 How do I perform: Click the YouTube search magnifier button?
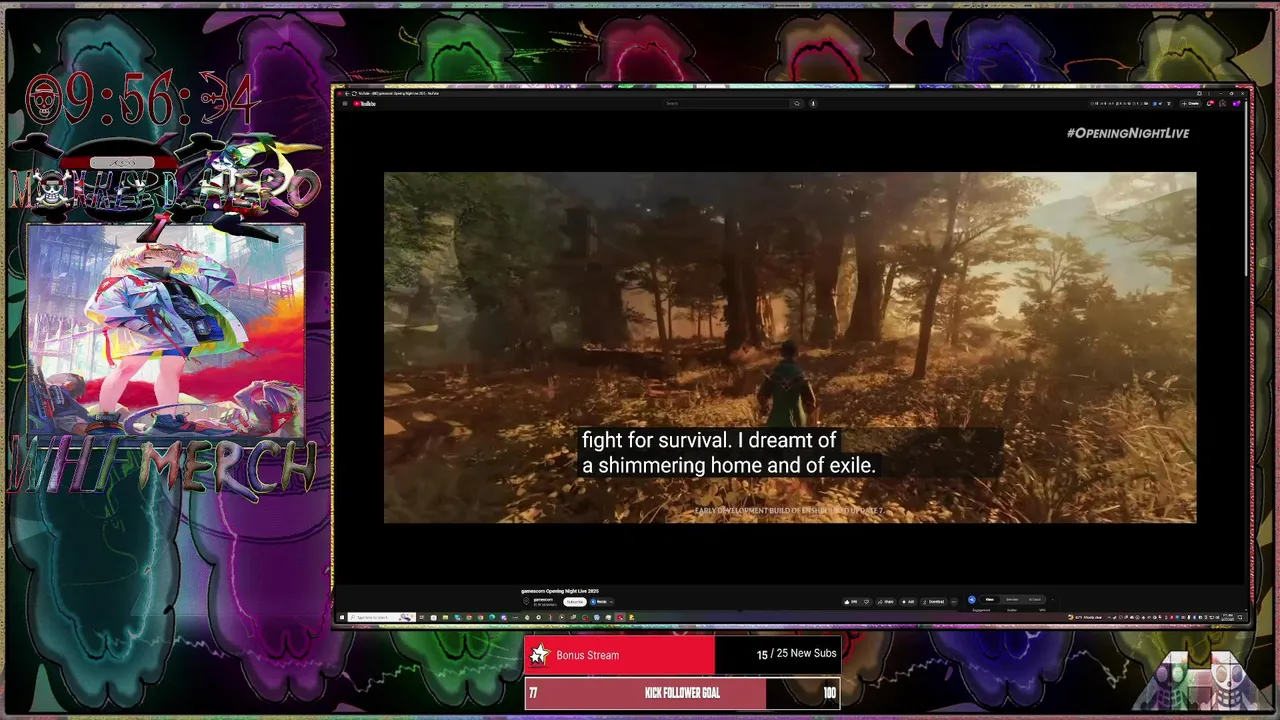click(797, 103)
